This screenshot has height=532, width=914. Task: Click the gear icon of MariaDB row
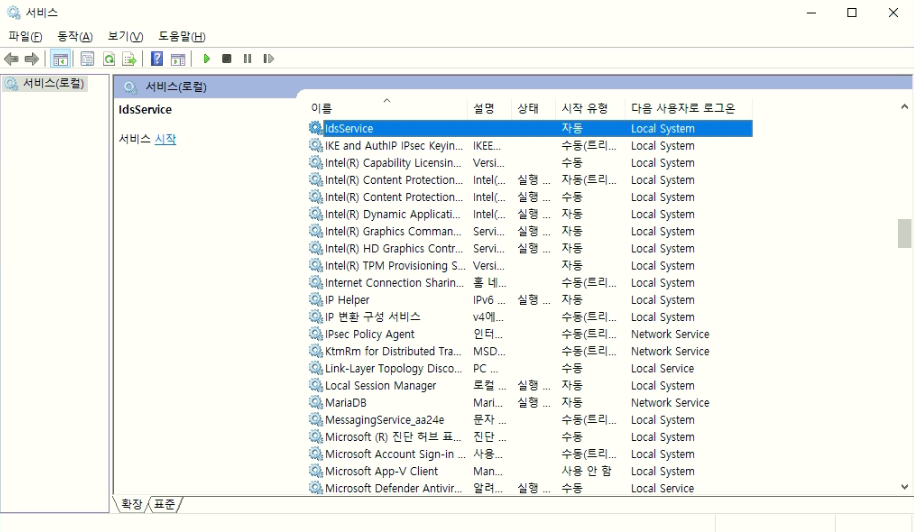pyautogui.click(x=315, y=403)
